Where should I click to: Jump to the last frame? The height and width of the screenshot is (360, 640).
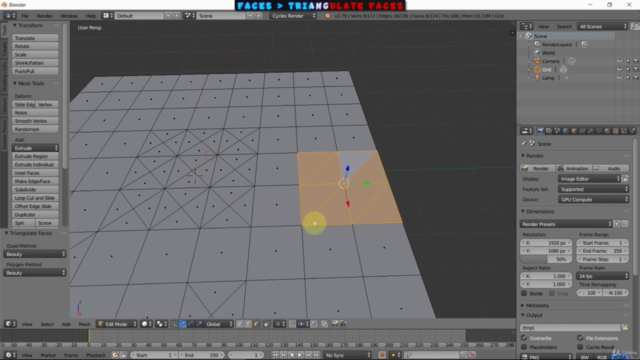click(316, 355)
